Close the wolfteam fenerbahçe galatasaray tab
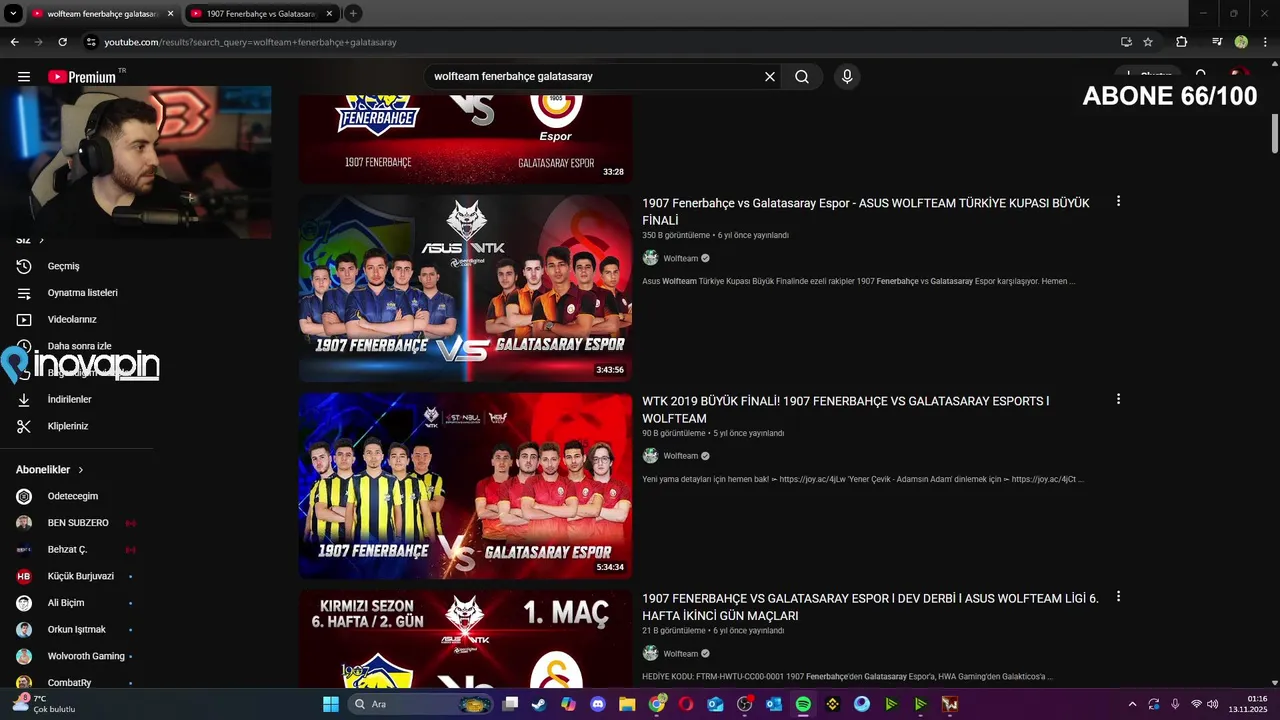Image resolution: width=1280 pixels, height=720 pixels. pyautogui.click(x=170, y=14)
